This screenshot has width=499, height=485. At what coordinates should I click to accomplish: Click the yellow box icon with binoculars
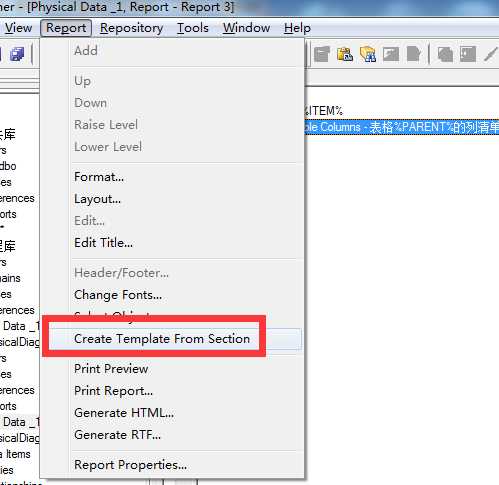[368, 54]
